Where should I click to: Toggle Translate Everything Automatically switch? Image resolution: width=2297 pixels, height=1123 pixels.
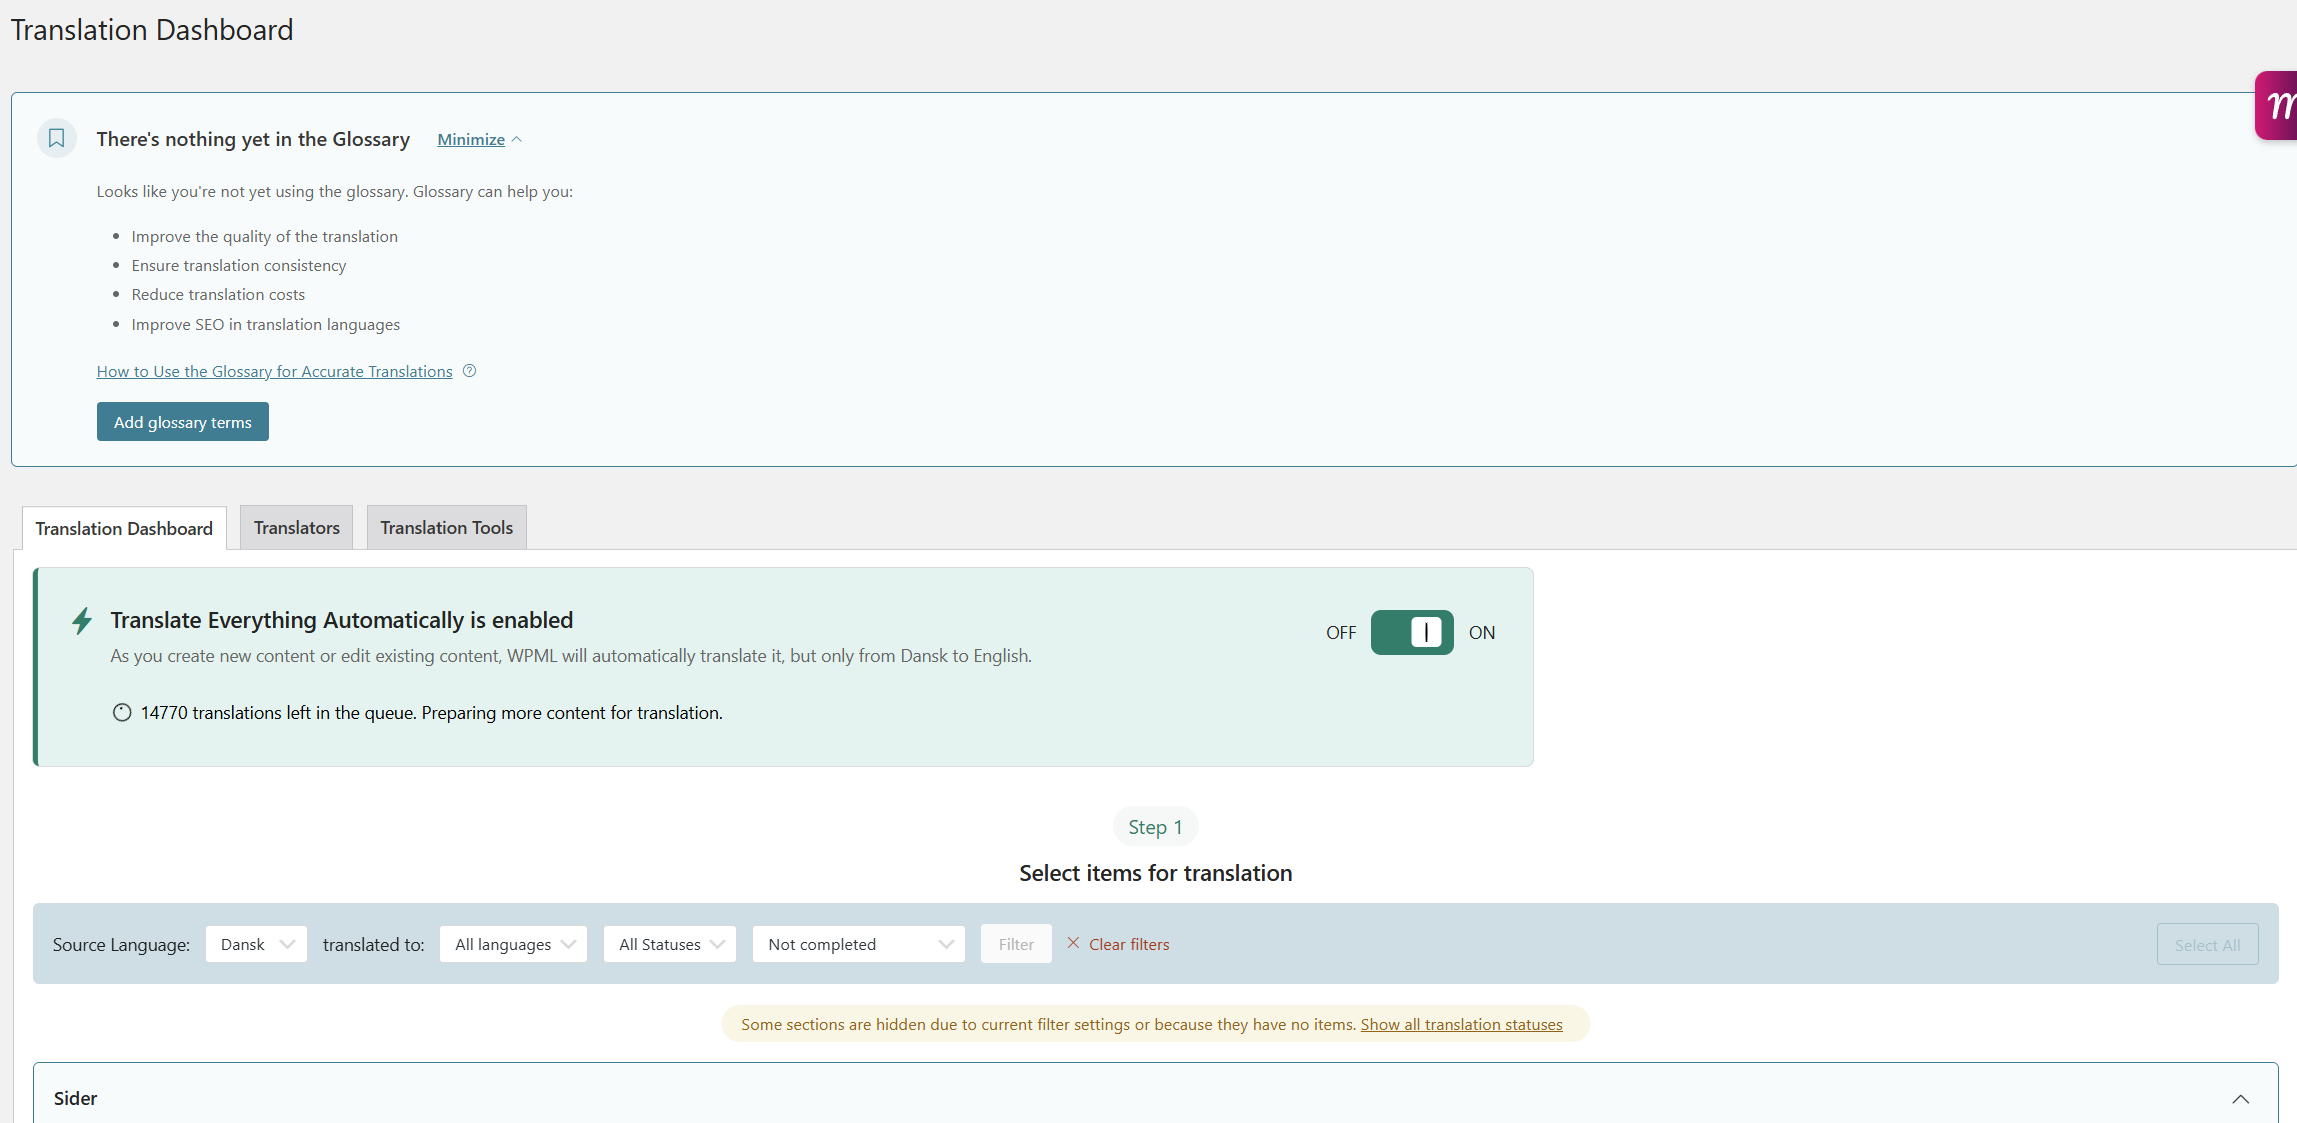click(1411, 632)
